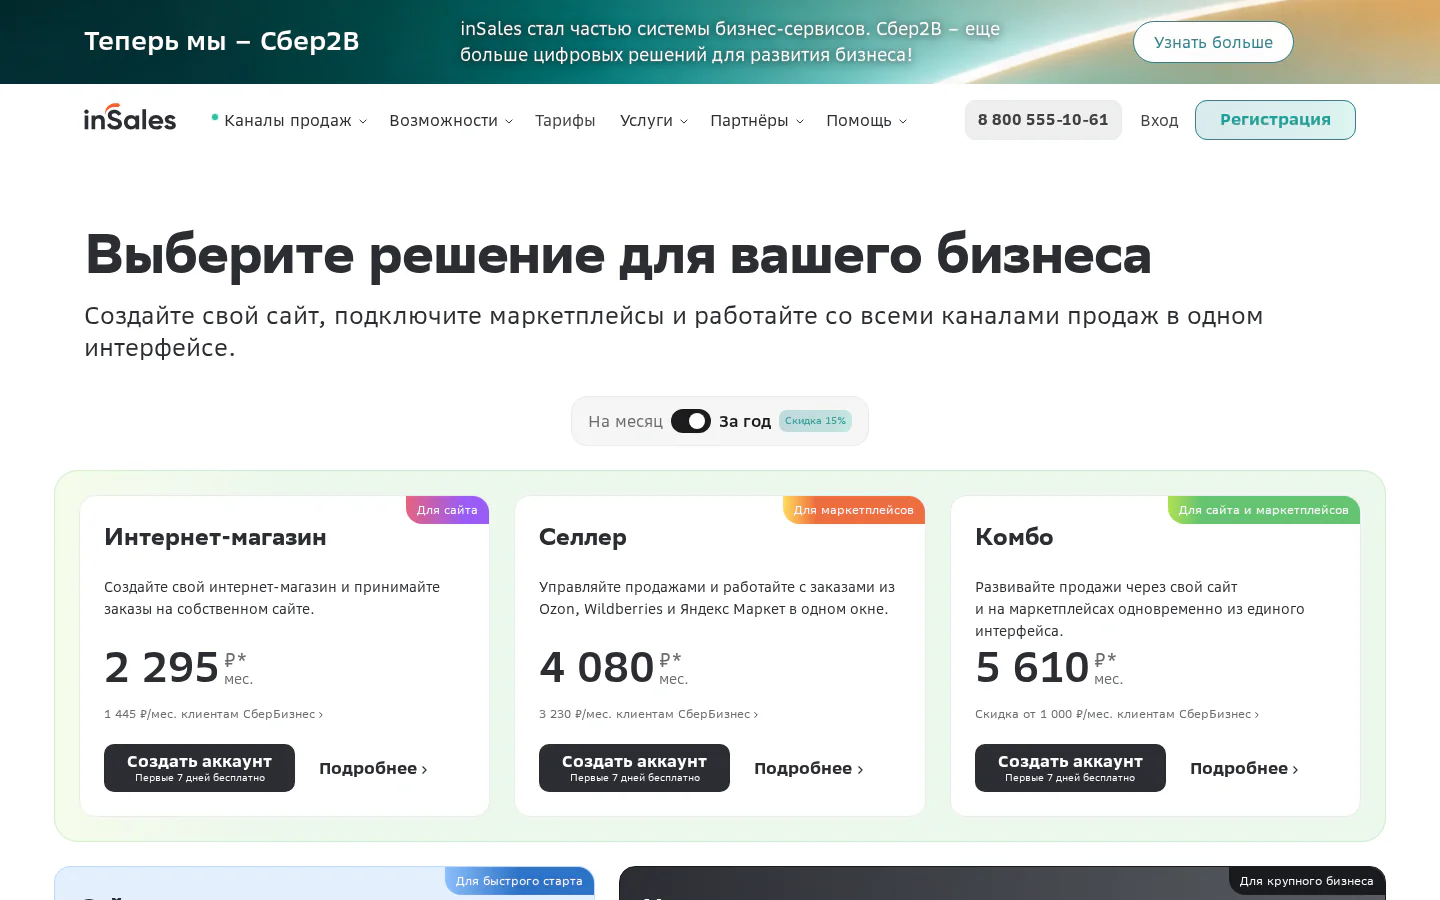The width and height of the screenshot is (1440, 900).
Task: Click the 4 080 price value
Action: click(597, 667)
